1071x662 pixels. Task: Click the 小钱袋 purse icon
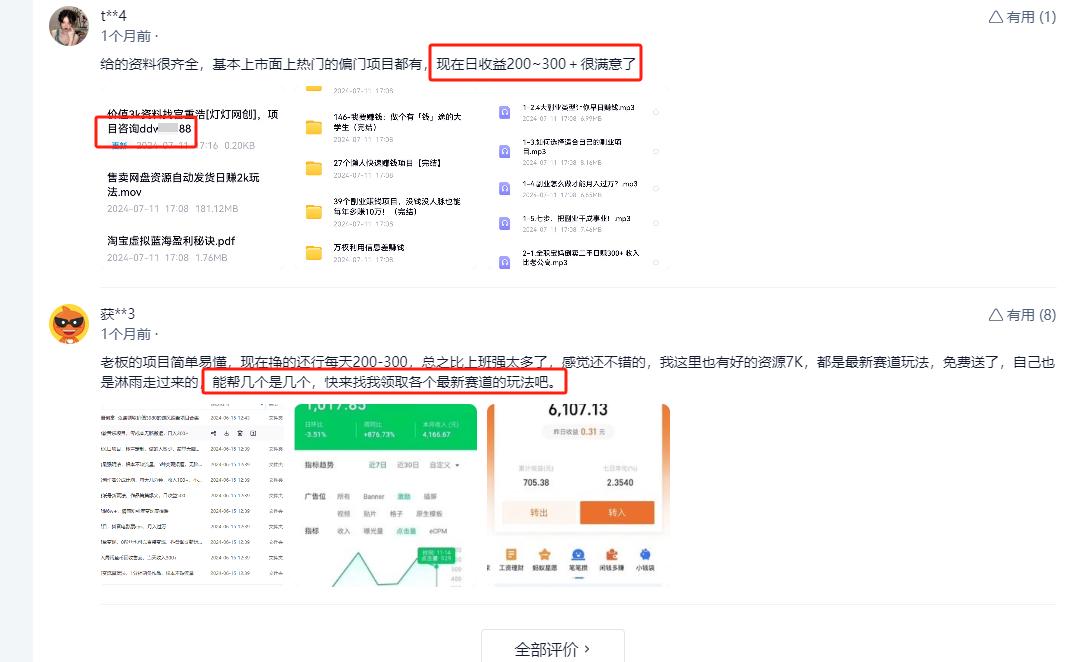[x=645, y=554]
